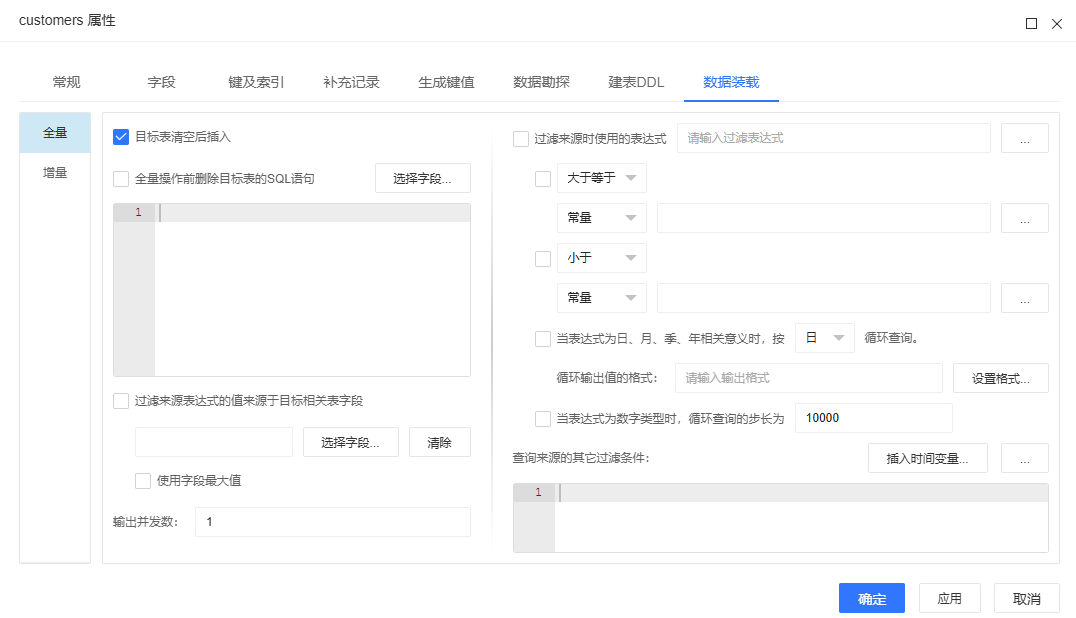Click the 应用 button
This screenshot has height=618, width=1076.
[x=950, y=598]
